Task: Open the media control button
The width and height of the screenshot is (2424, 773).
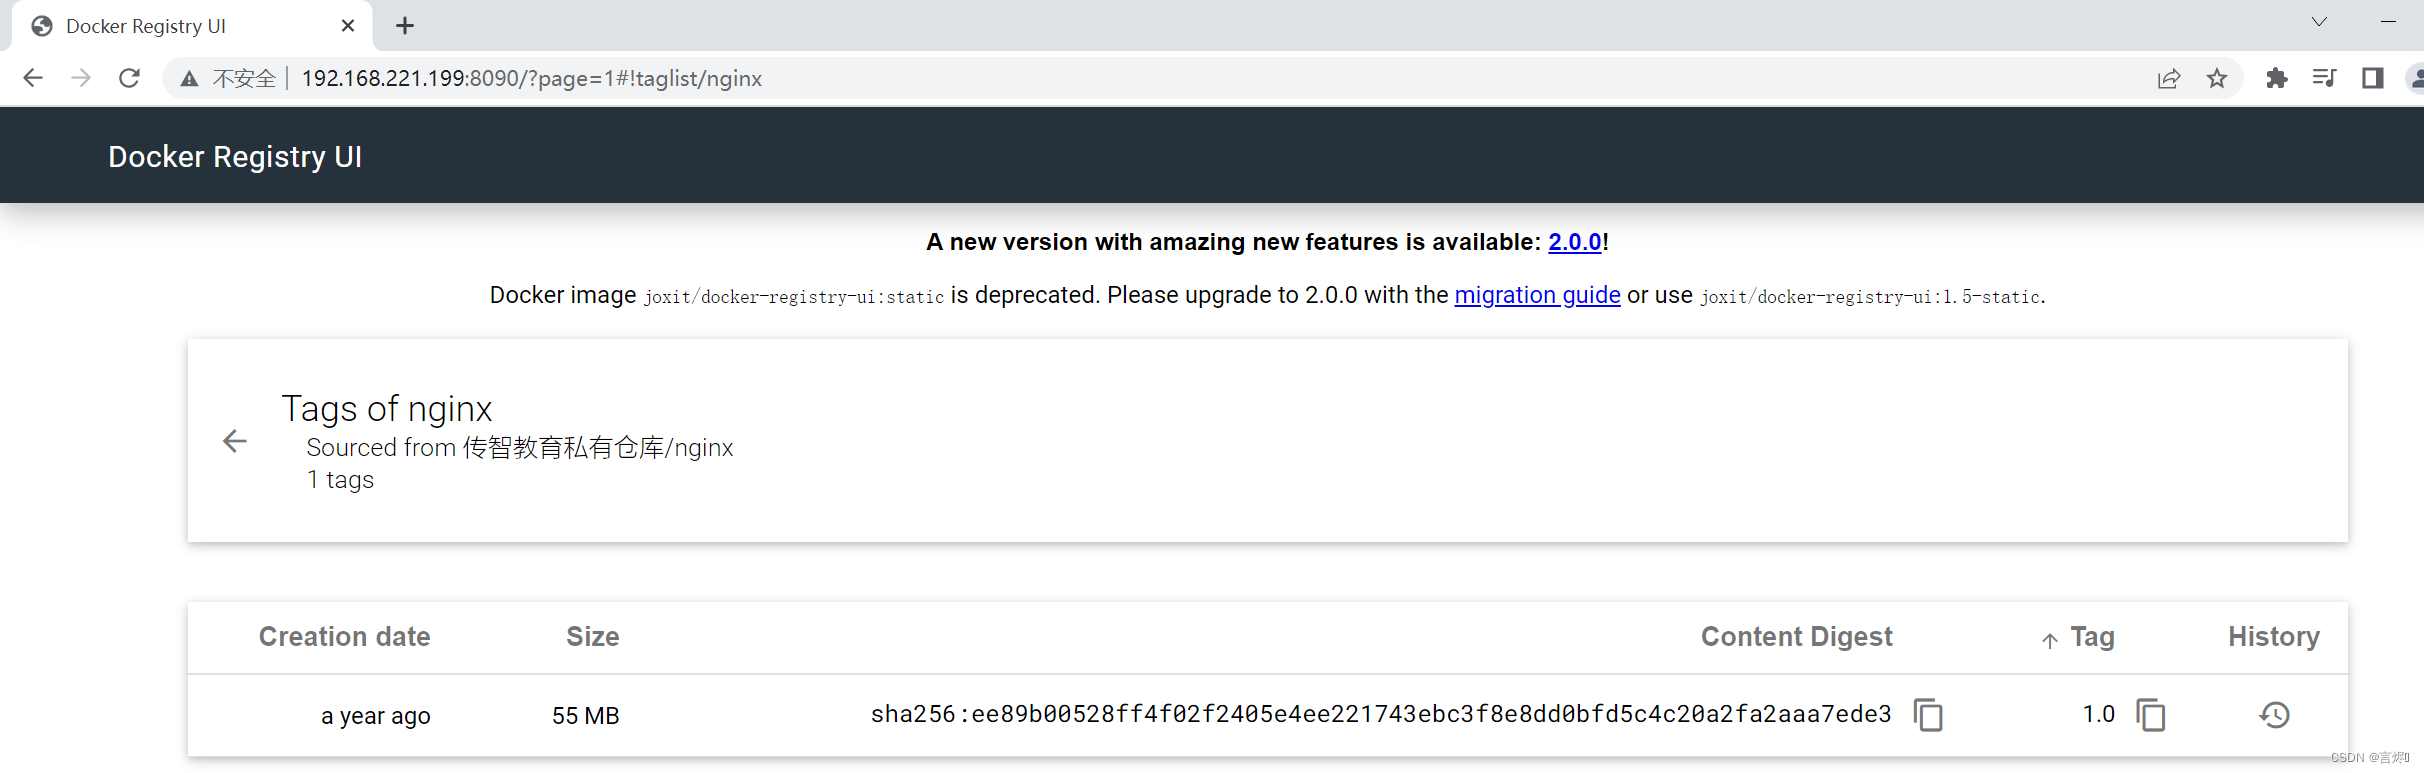Action: 2324,78
